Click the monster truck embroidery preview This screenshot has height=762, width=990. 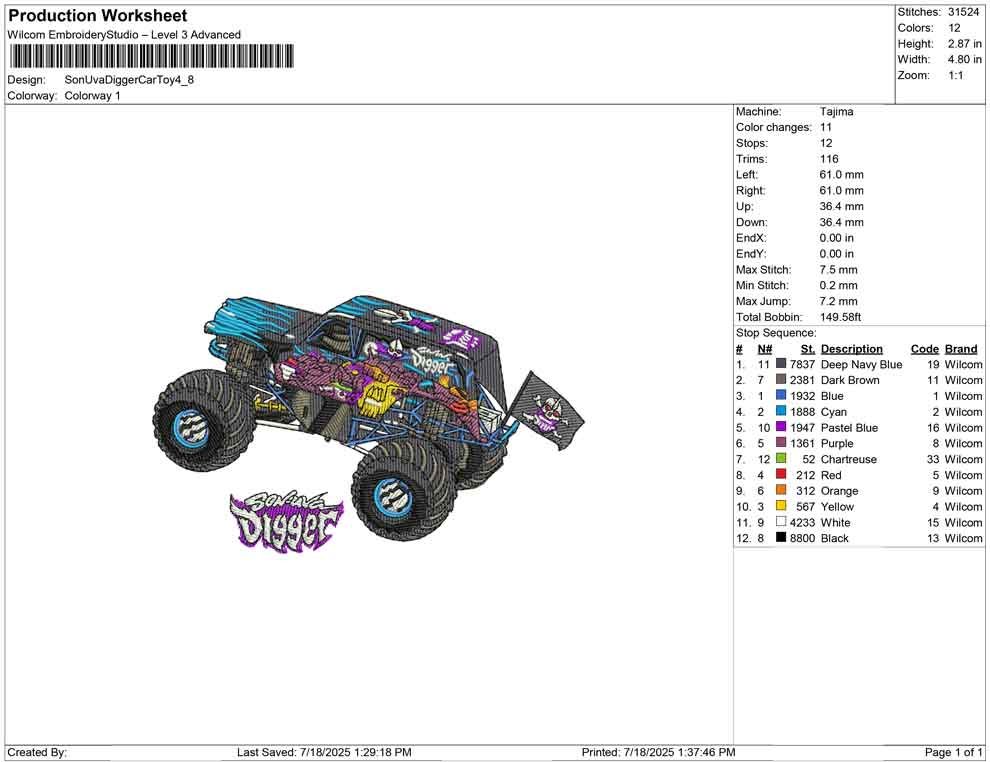click(368, 417)
